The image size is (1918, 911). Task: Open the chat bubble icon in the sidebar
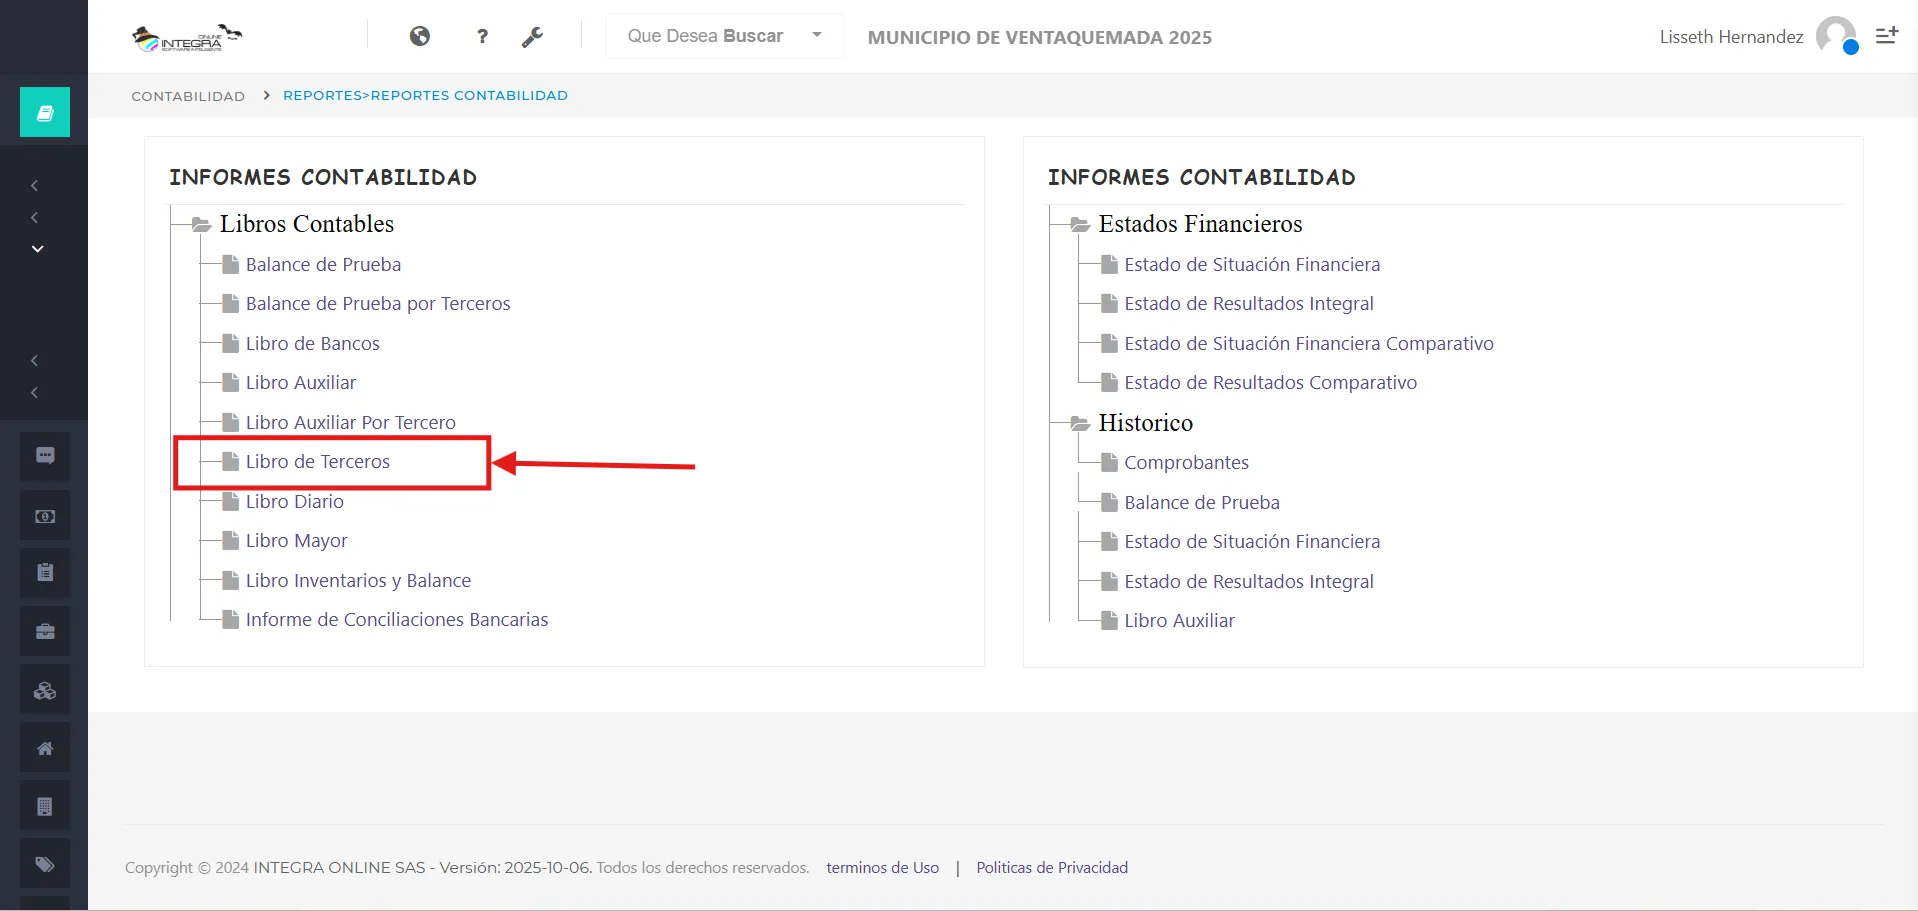(x=45, y=456)
